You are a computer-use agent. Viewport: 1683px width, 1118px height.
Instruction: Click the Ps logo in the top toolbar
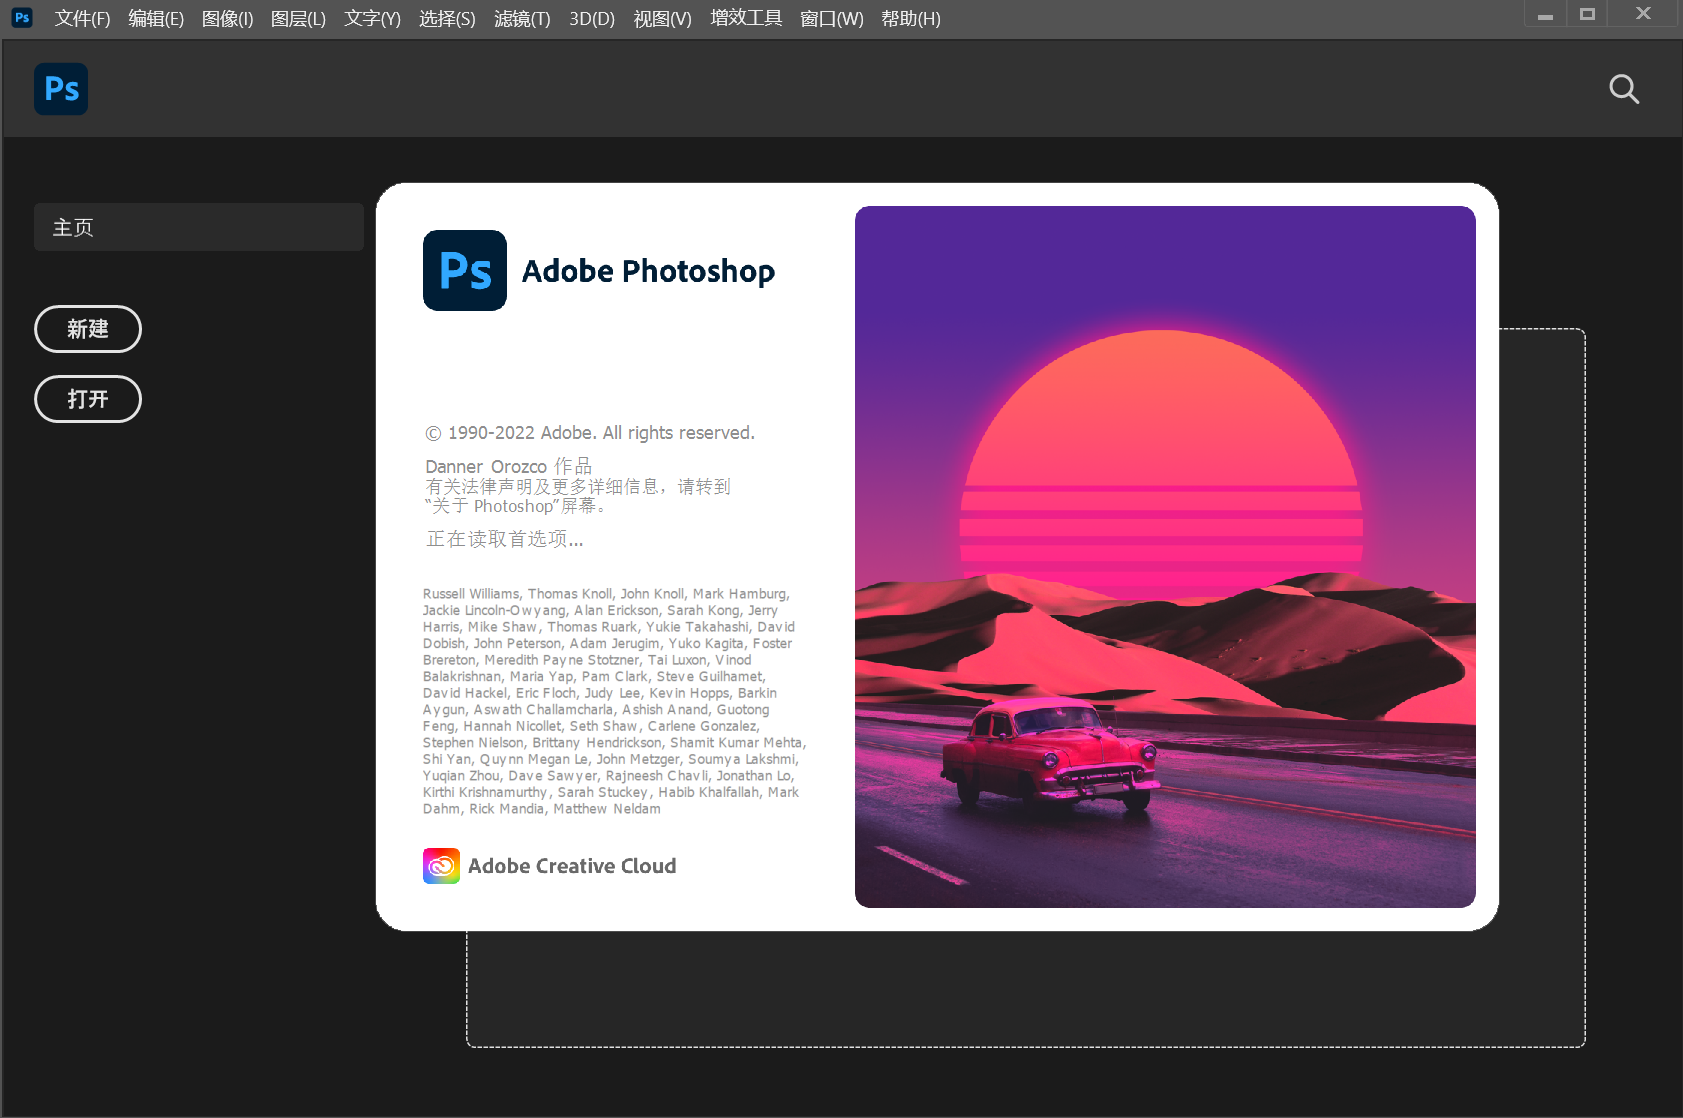tap(61, 89)
